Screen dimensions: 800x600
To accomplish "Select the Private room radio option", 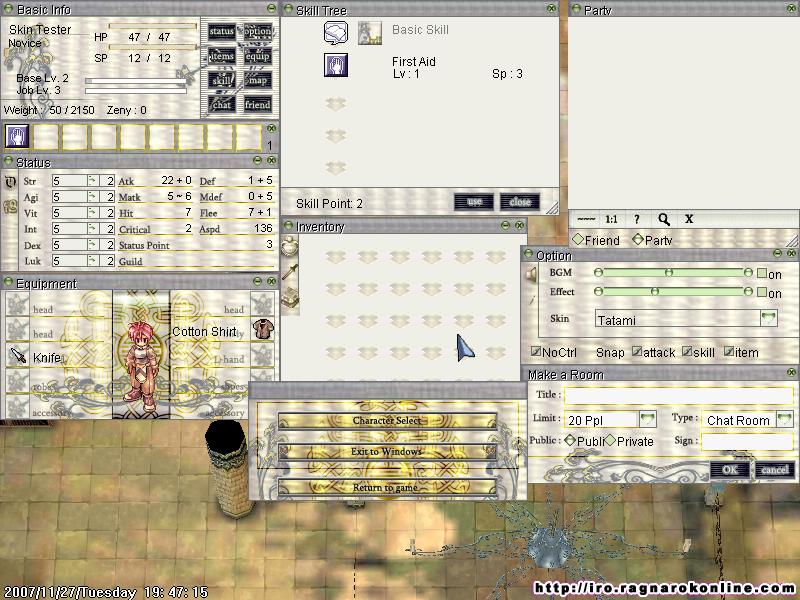I will (x=610, y=440).
